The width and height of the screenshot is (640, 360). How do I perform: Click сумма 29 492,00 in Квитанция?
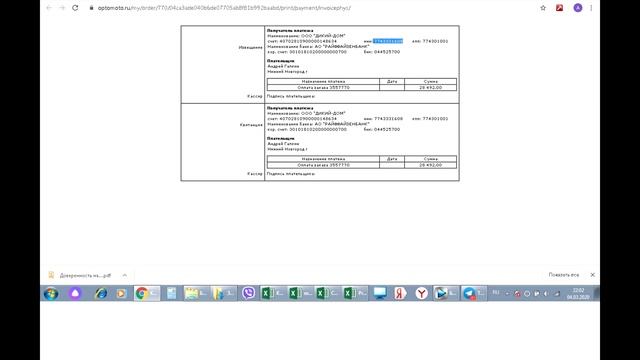click(x=431, y=165)
